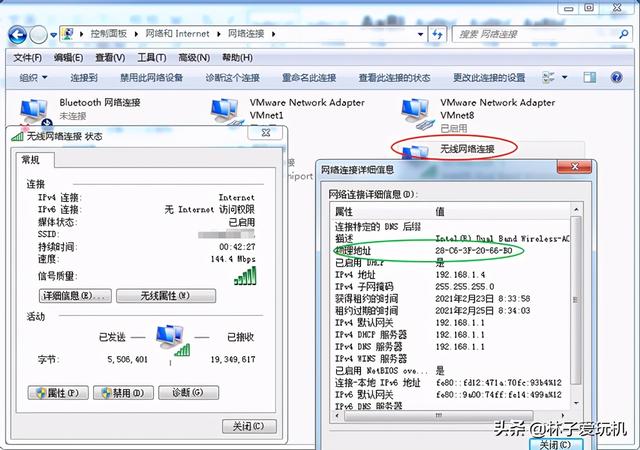Click 关闭(C) in the details dialog
The image size is (640, 450).
coord(556,444)
